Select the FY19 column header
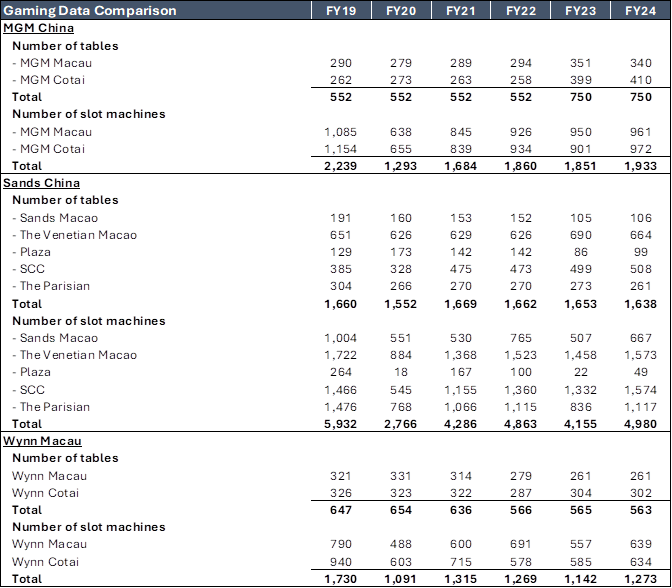Screen dimensions: 672x588 [x=341, y=10]
